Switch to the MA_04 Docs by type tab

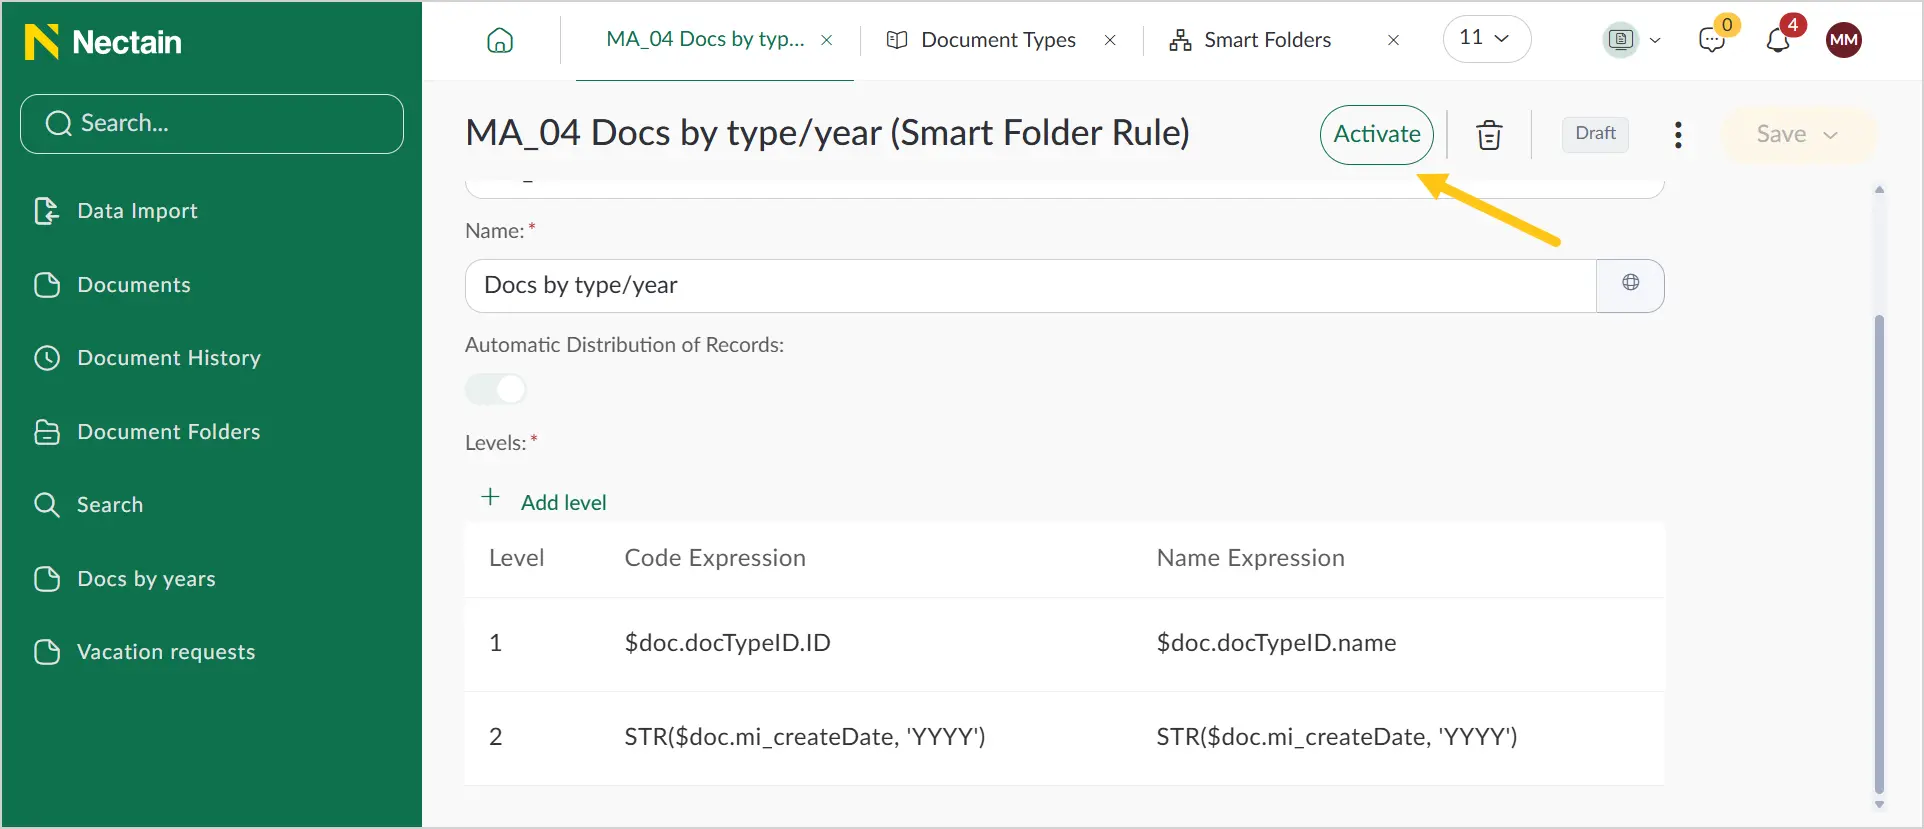pyautogui.click(x=705, y=40)
